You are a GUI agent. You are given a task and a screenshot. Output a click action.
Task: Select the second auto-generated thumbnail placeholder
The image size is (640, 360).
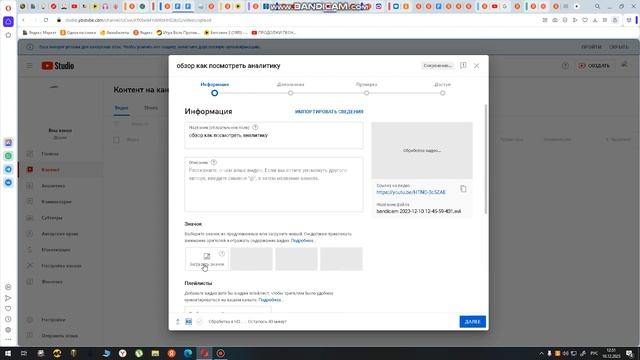pos(296,259)
